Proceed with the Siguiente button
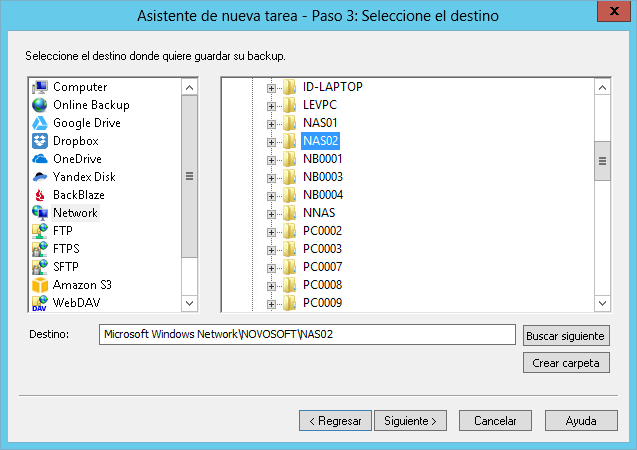 (410, 421)
